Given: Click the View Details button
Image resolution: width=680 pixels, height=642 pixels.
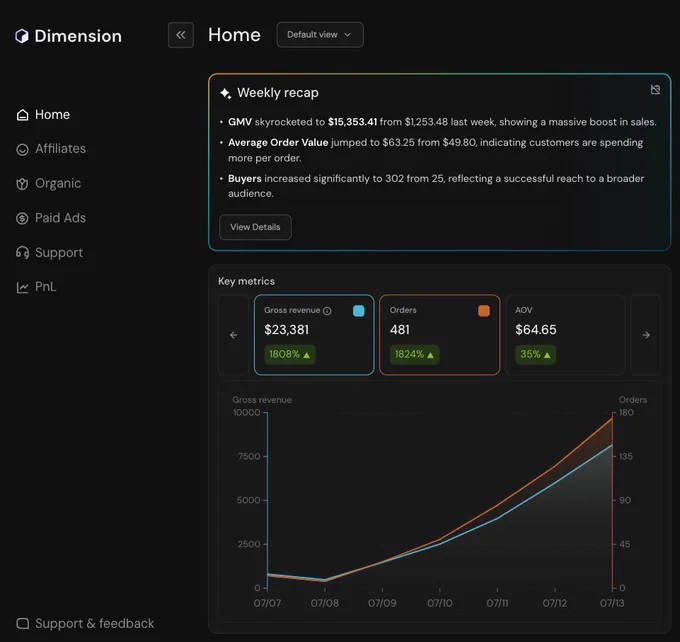Looking at the screenshot, I should coord(255,227).
